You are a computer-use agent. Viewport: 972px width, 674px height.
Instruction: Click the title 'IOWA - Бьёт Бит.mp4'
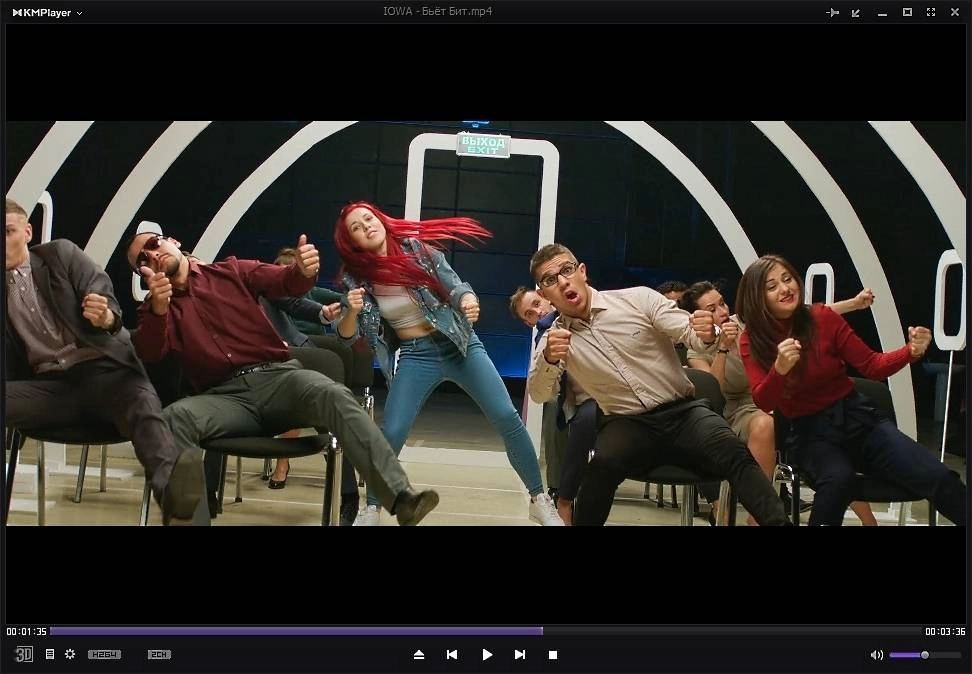click(438, 11)
